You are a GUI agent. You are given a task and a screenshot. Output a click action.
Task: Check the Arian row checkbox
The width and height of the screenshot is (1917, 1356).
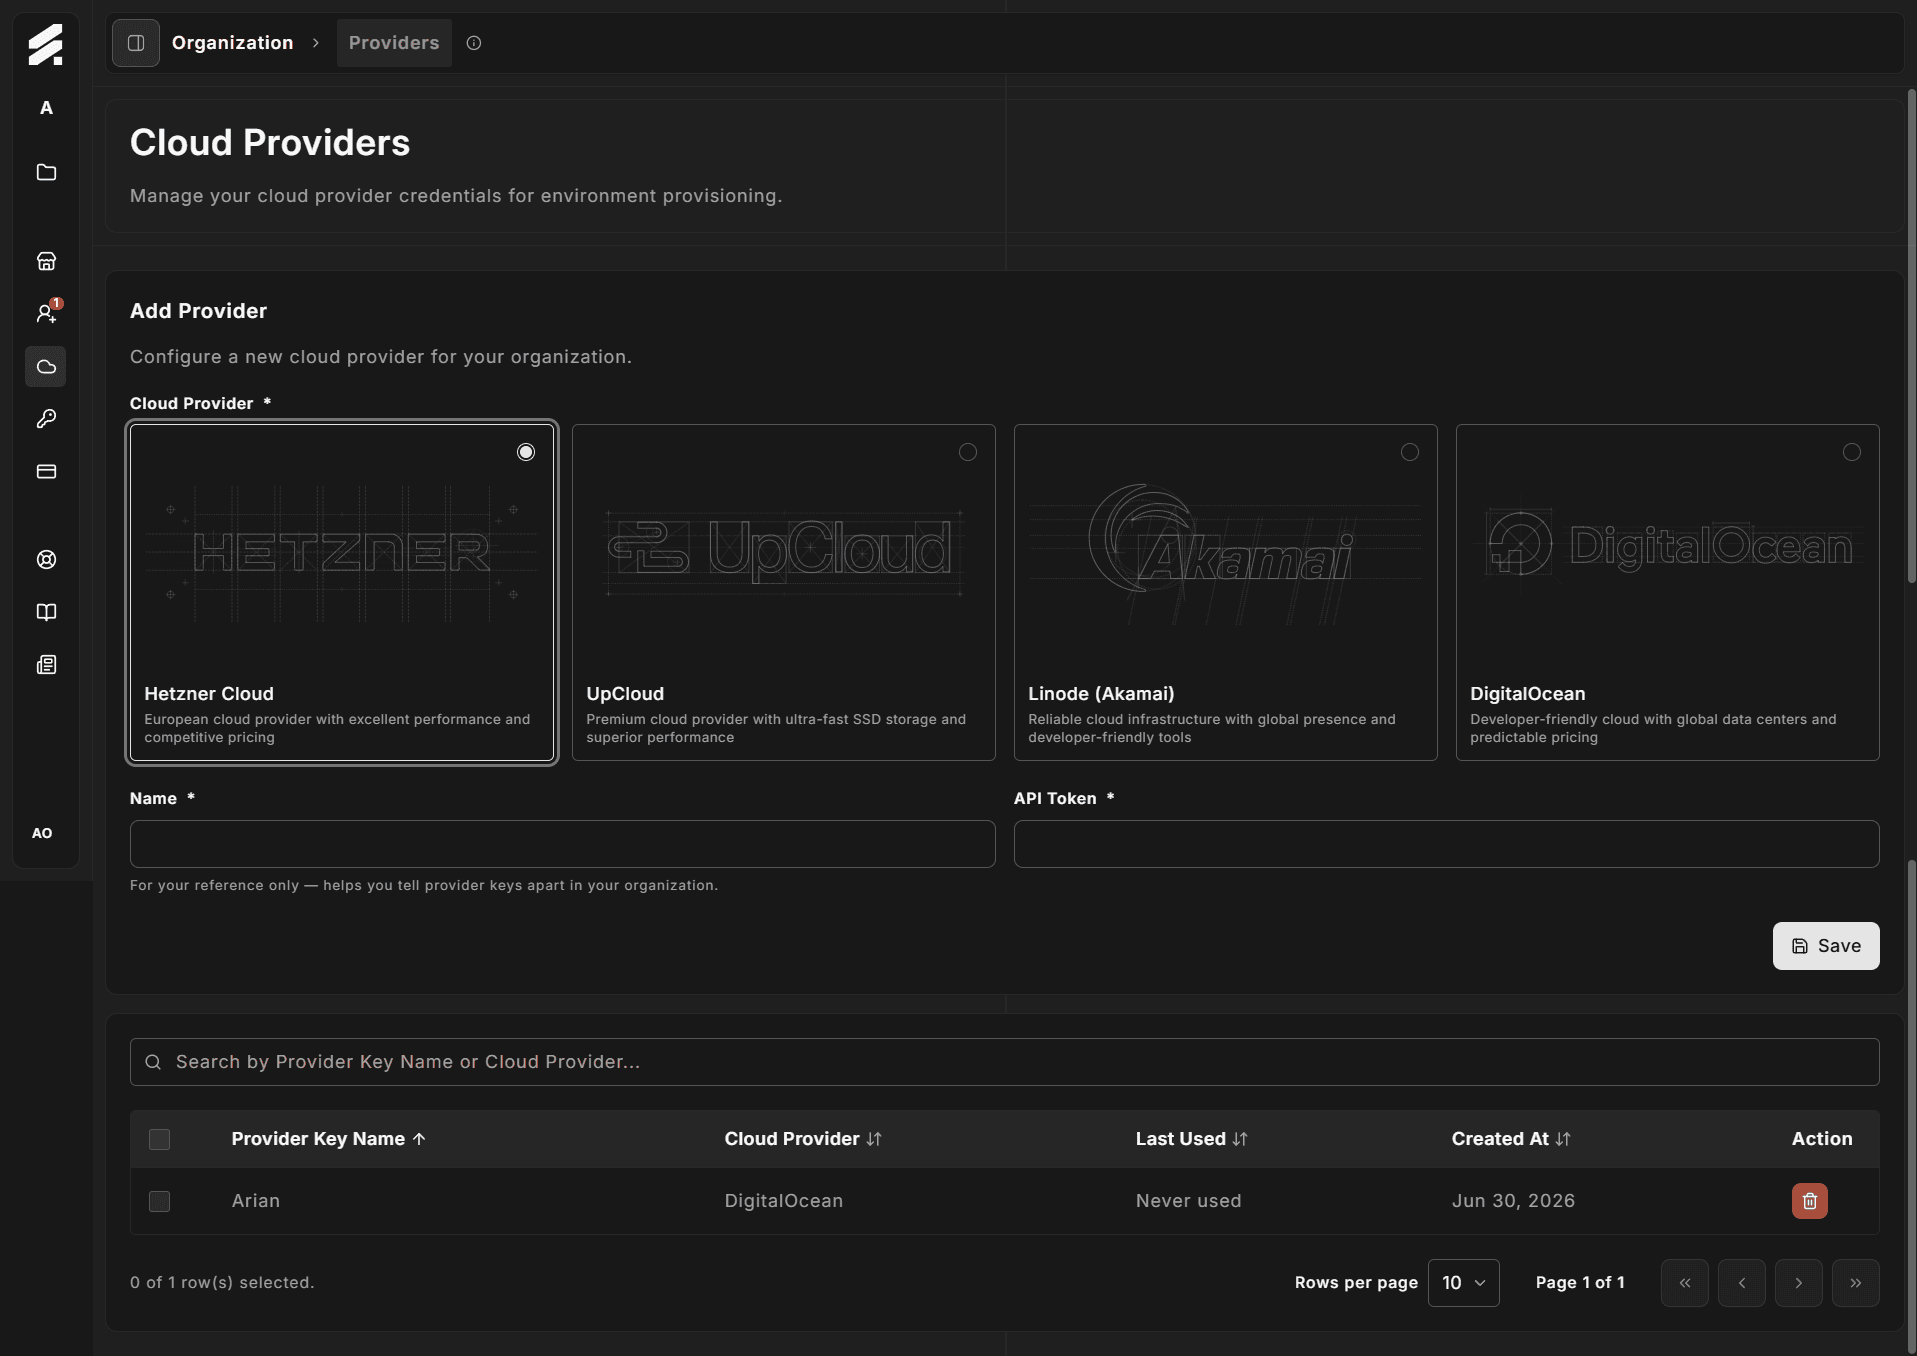pyautogui.click(x=159, y=1201)
